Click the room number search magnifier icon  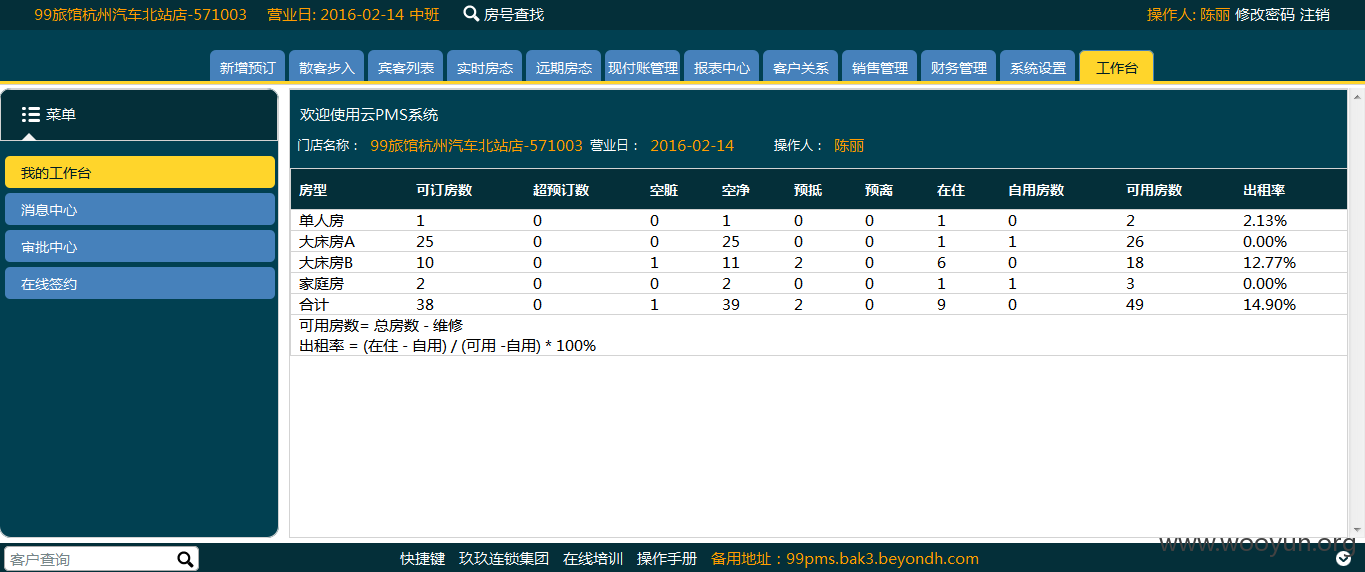[471, 14]
